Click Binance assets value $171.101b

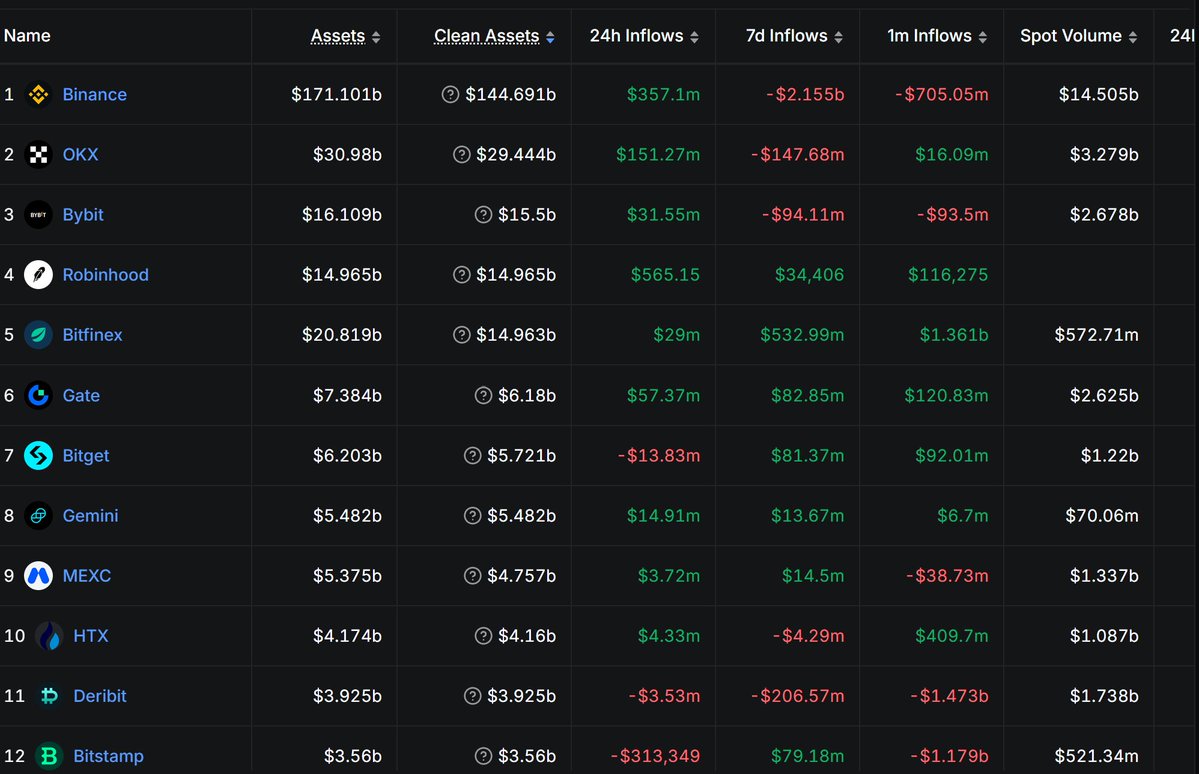point(336,94)
